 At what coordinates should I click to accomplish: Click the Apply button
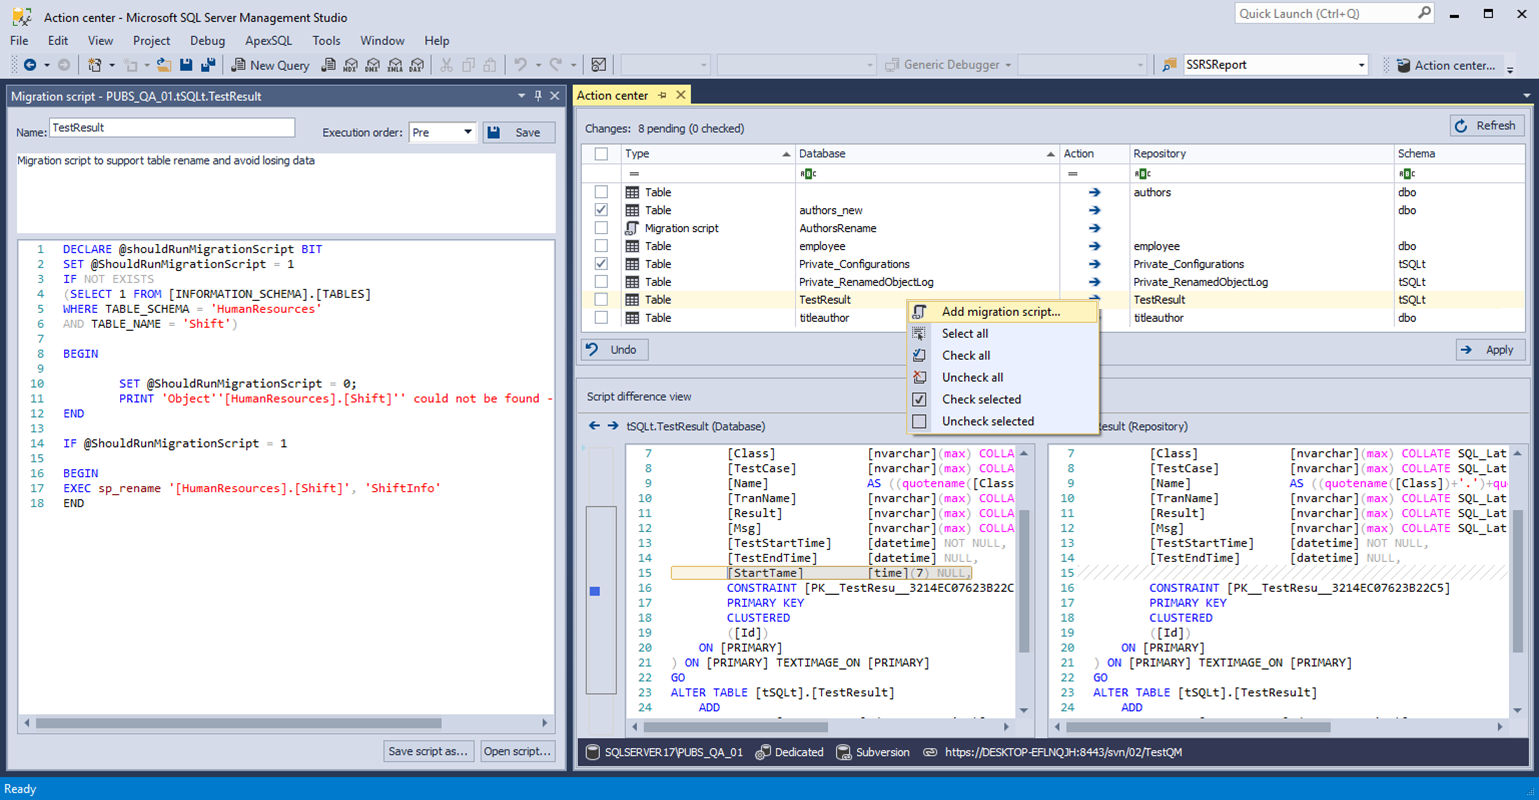[x=1490, y=350]
